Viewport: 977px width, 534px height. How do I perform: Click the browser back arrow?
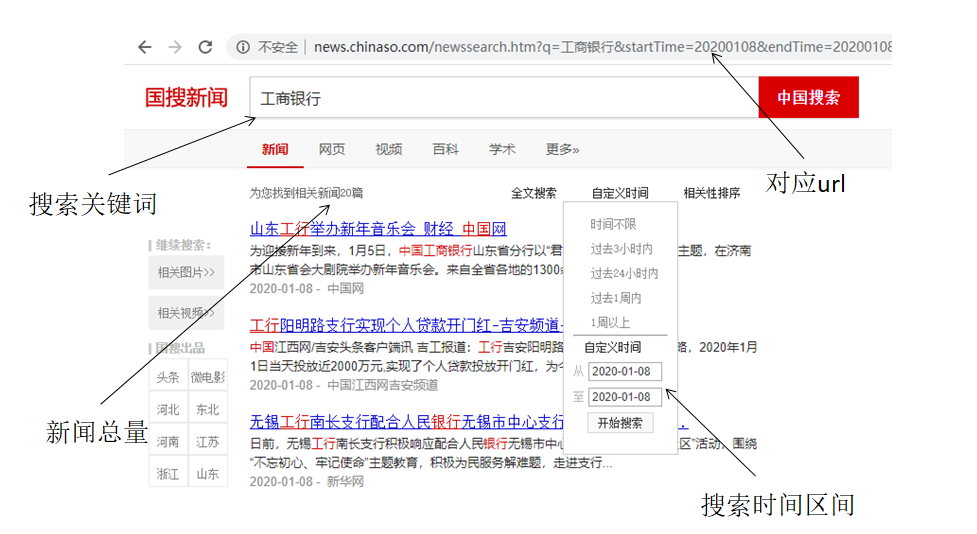(145, 47)
